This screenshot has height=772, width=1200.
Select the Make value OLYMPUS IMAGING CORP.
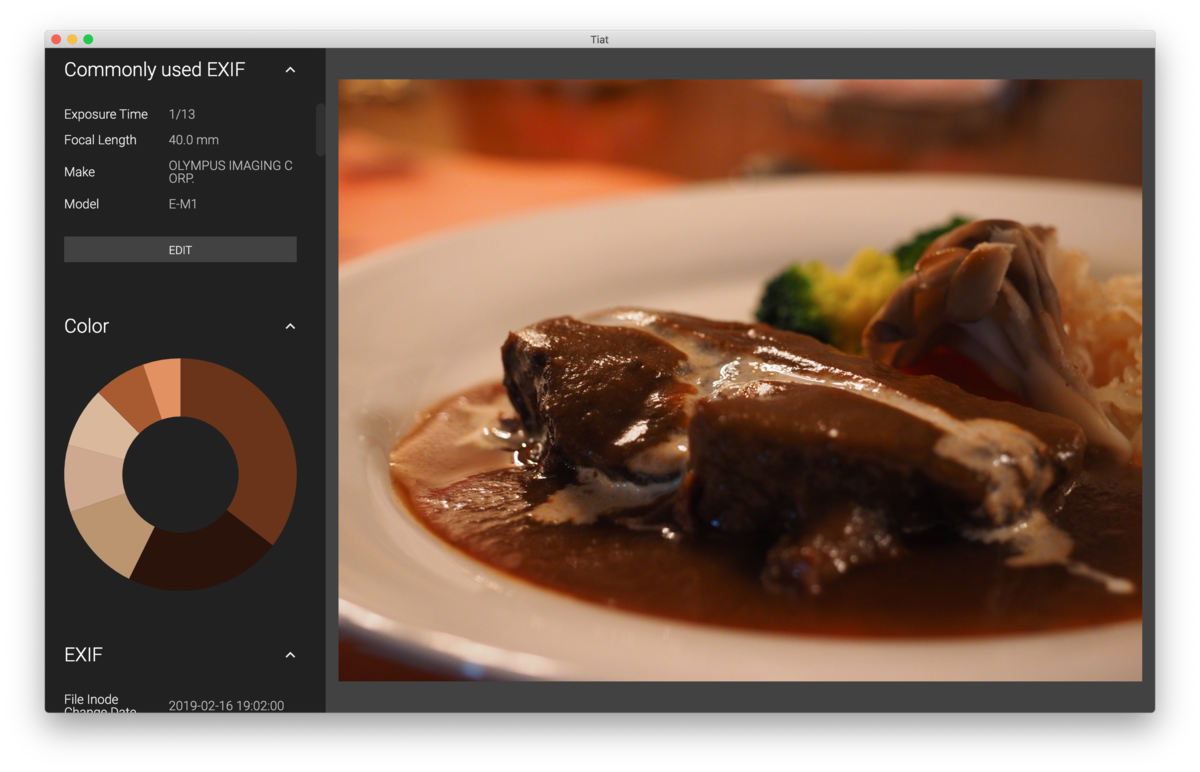coord(231,172)
